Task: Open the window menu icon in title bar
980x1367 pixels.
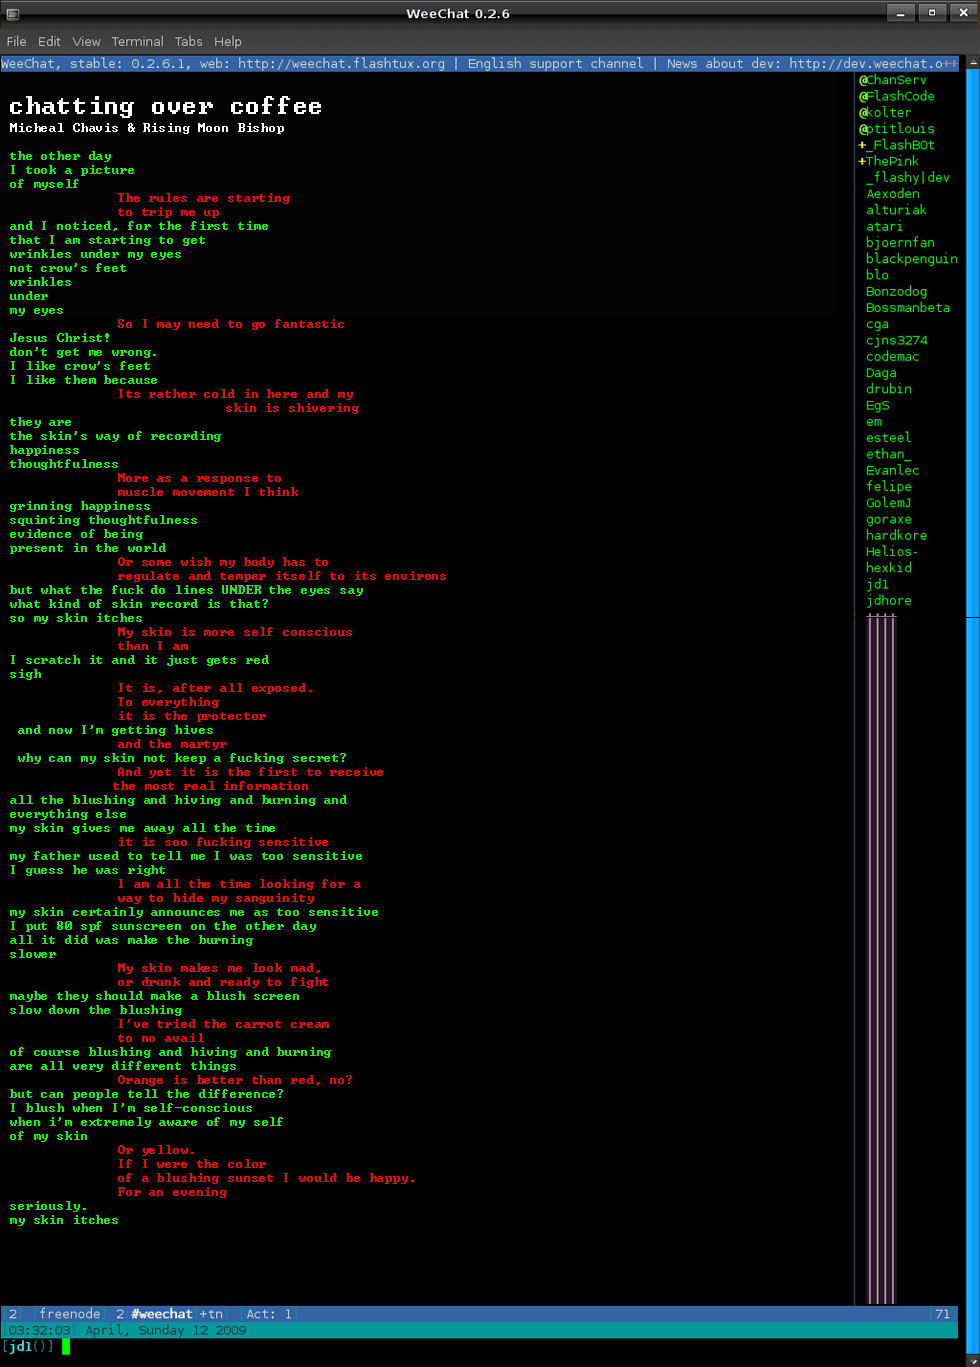Action: click(x=10, y=13)
